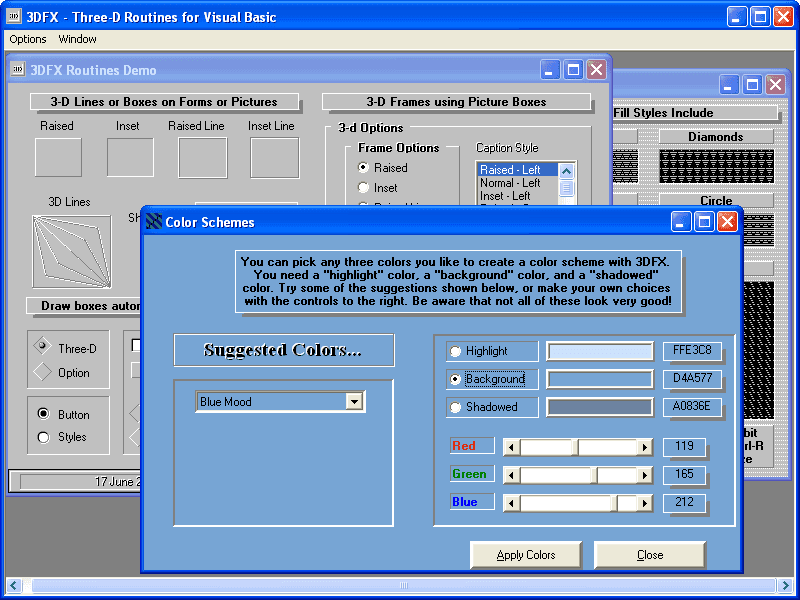Viewport: 800px width, 600px height.
Task: Select Normal - Left in Caption Style list
Action: (x=517, y=183)
